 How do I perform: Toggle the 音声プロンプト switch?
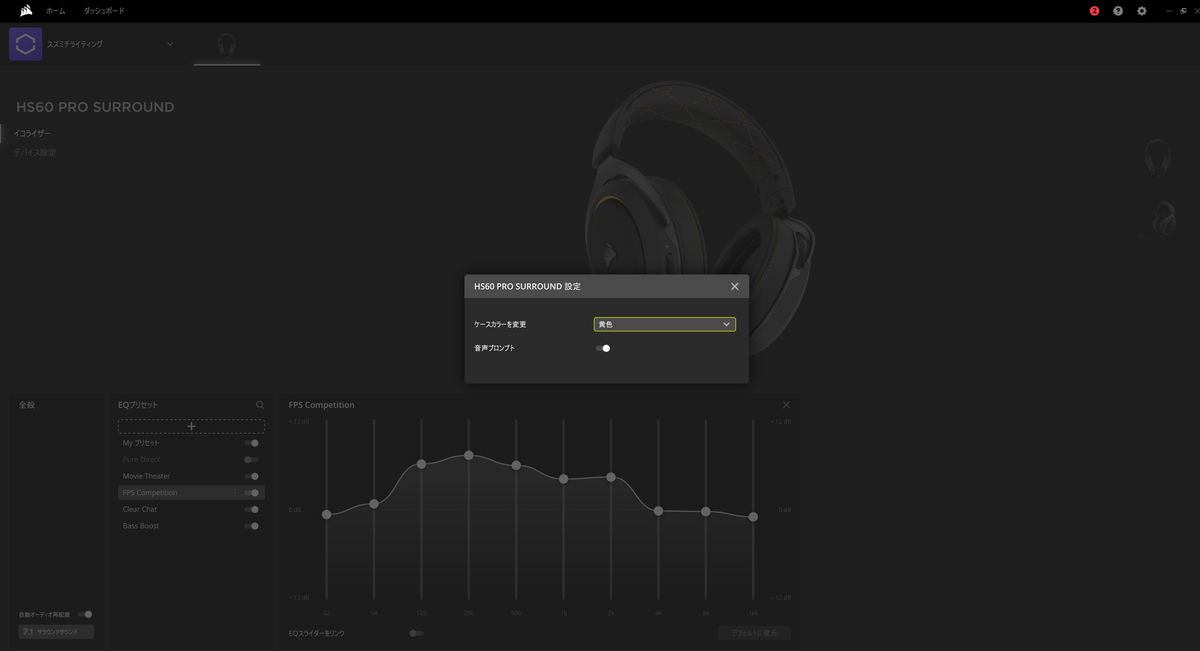(x=602, y=348)
